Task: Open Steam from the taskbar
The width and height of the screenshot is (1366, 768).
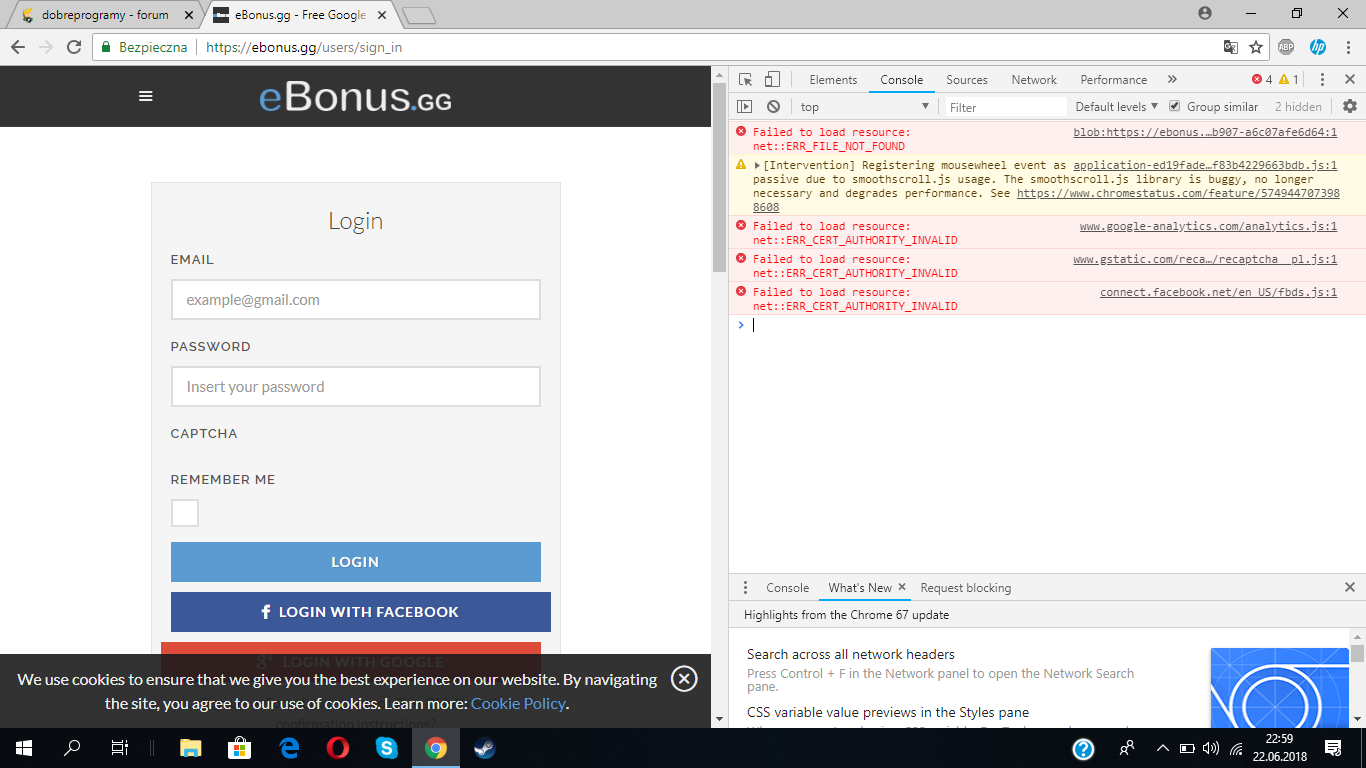Action: pos(485,748)
